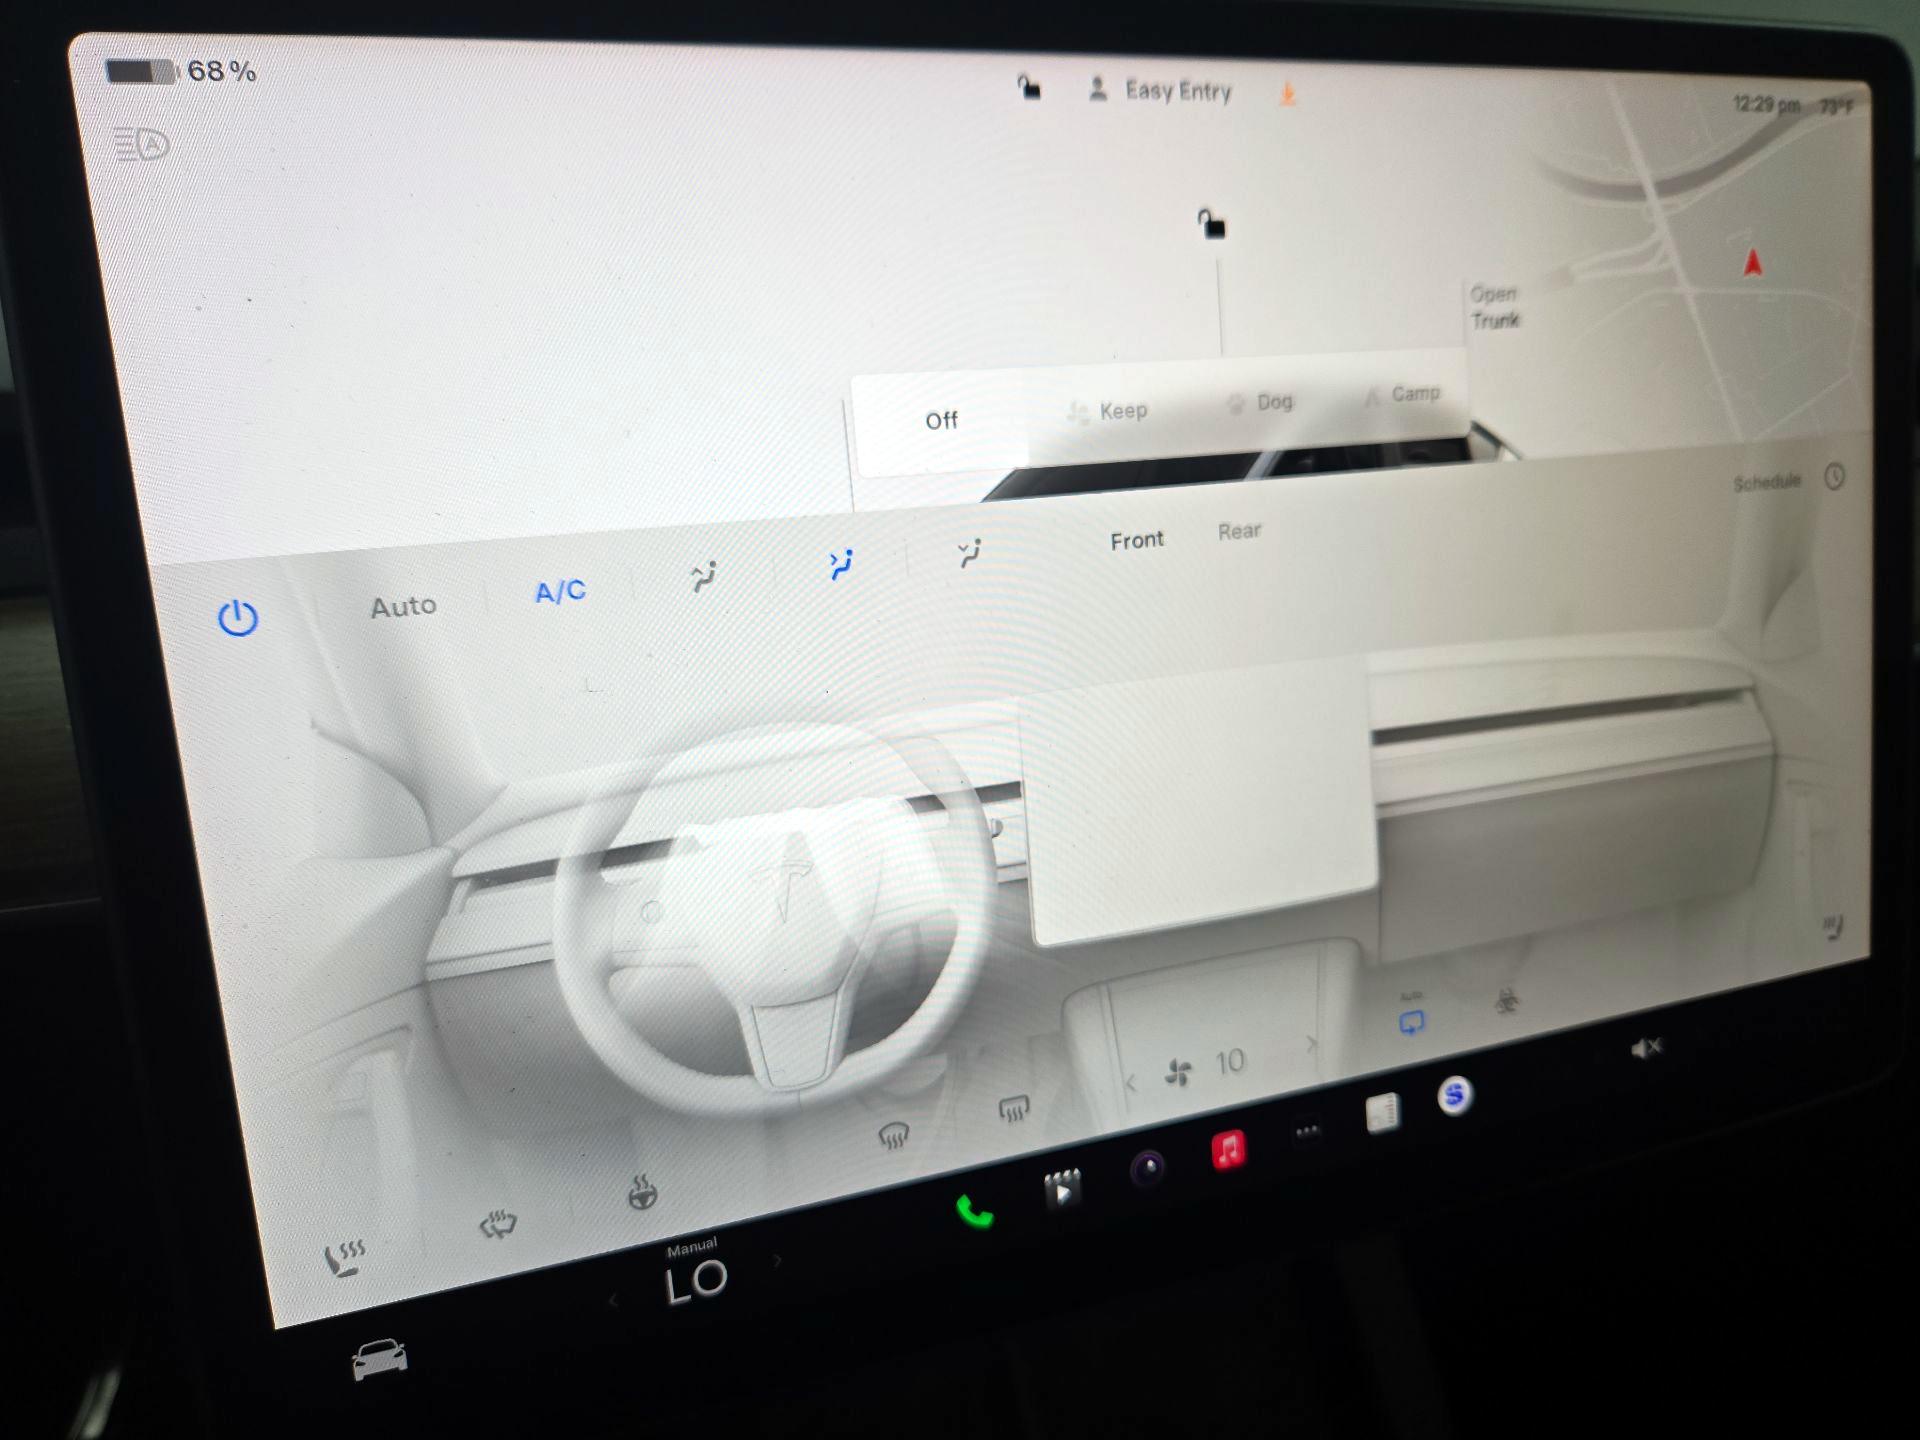This screenshot has width=1920, height=1440.
Task: Tap the red navigation arrow on the map
Action: pos(1752,263)
